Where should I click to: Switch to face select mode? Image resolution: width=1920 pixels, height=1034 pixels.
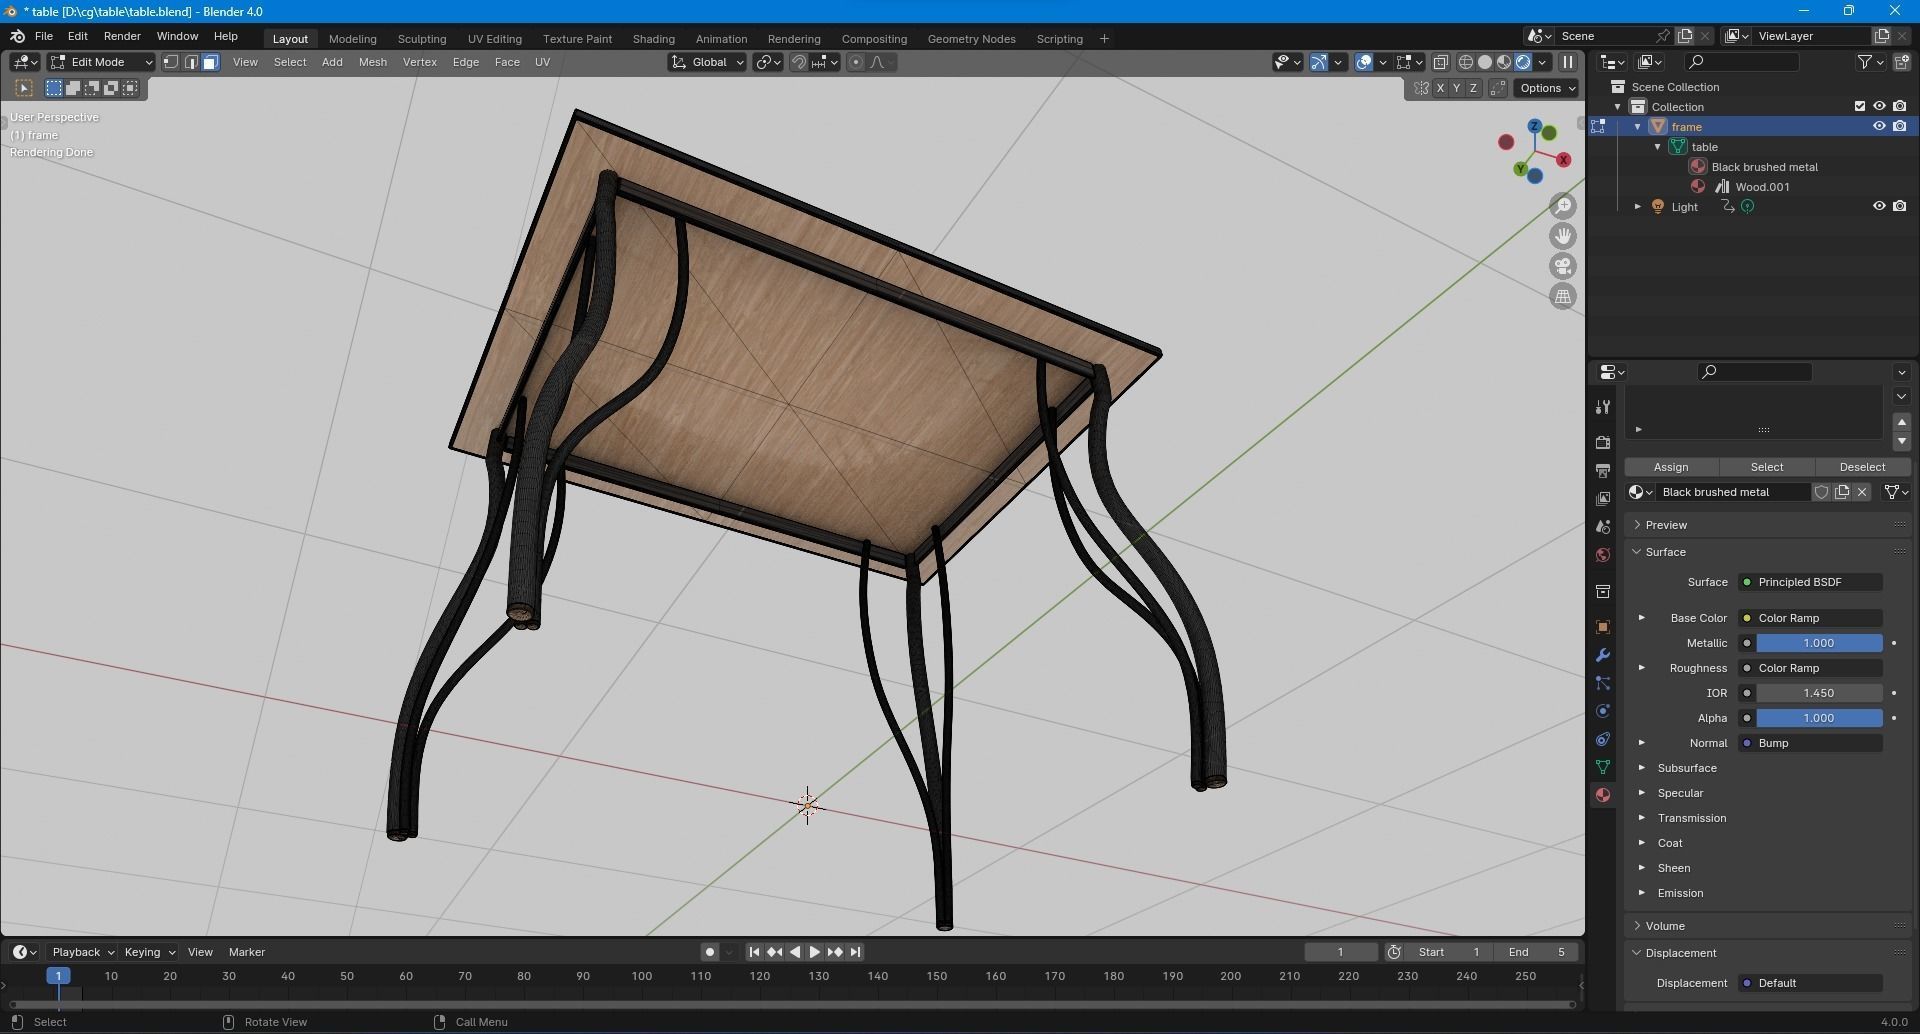210,62
